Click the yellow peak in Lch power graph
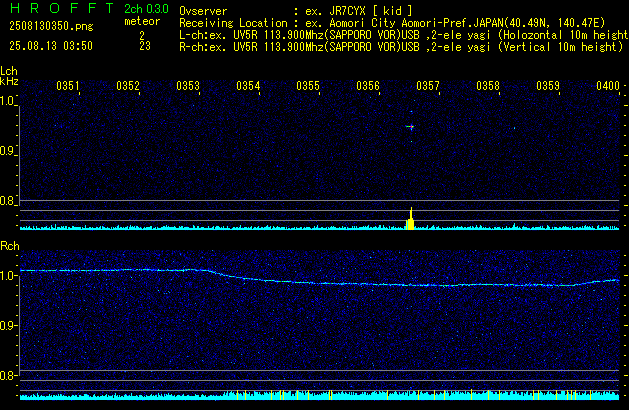629x410 pixels. [x=410, y=219]
